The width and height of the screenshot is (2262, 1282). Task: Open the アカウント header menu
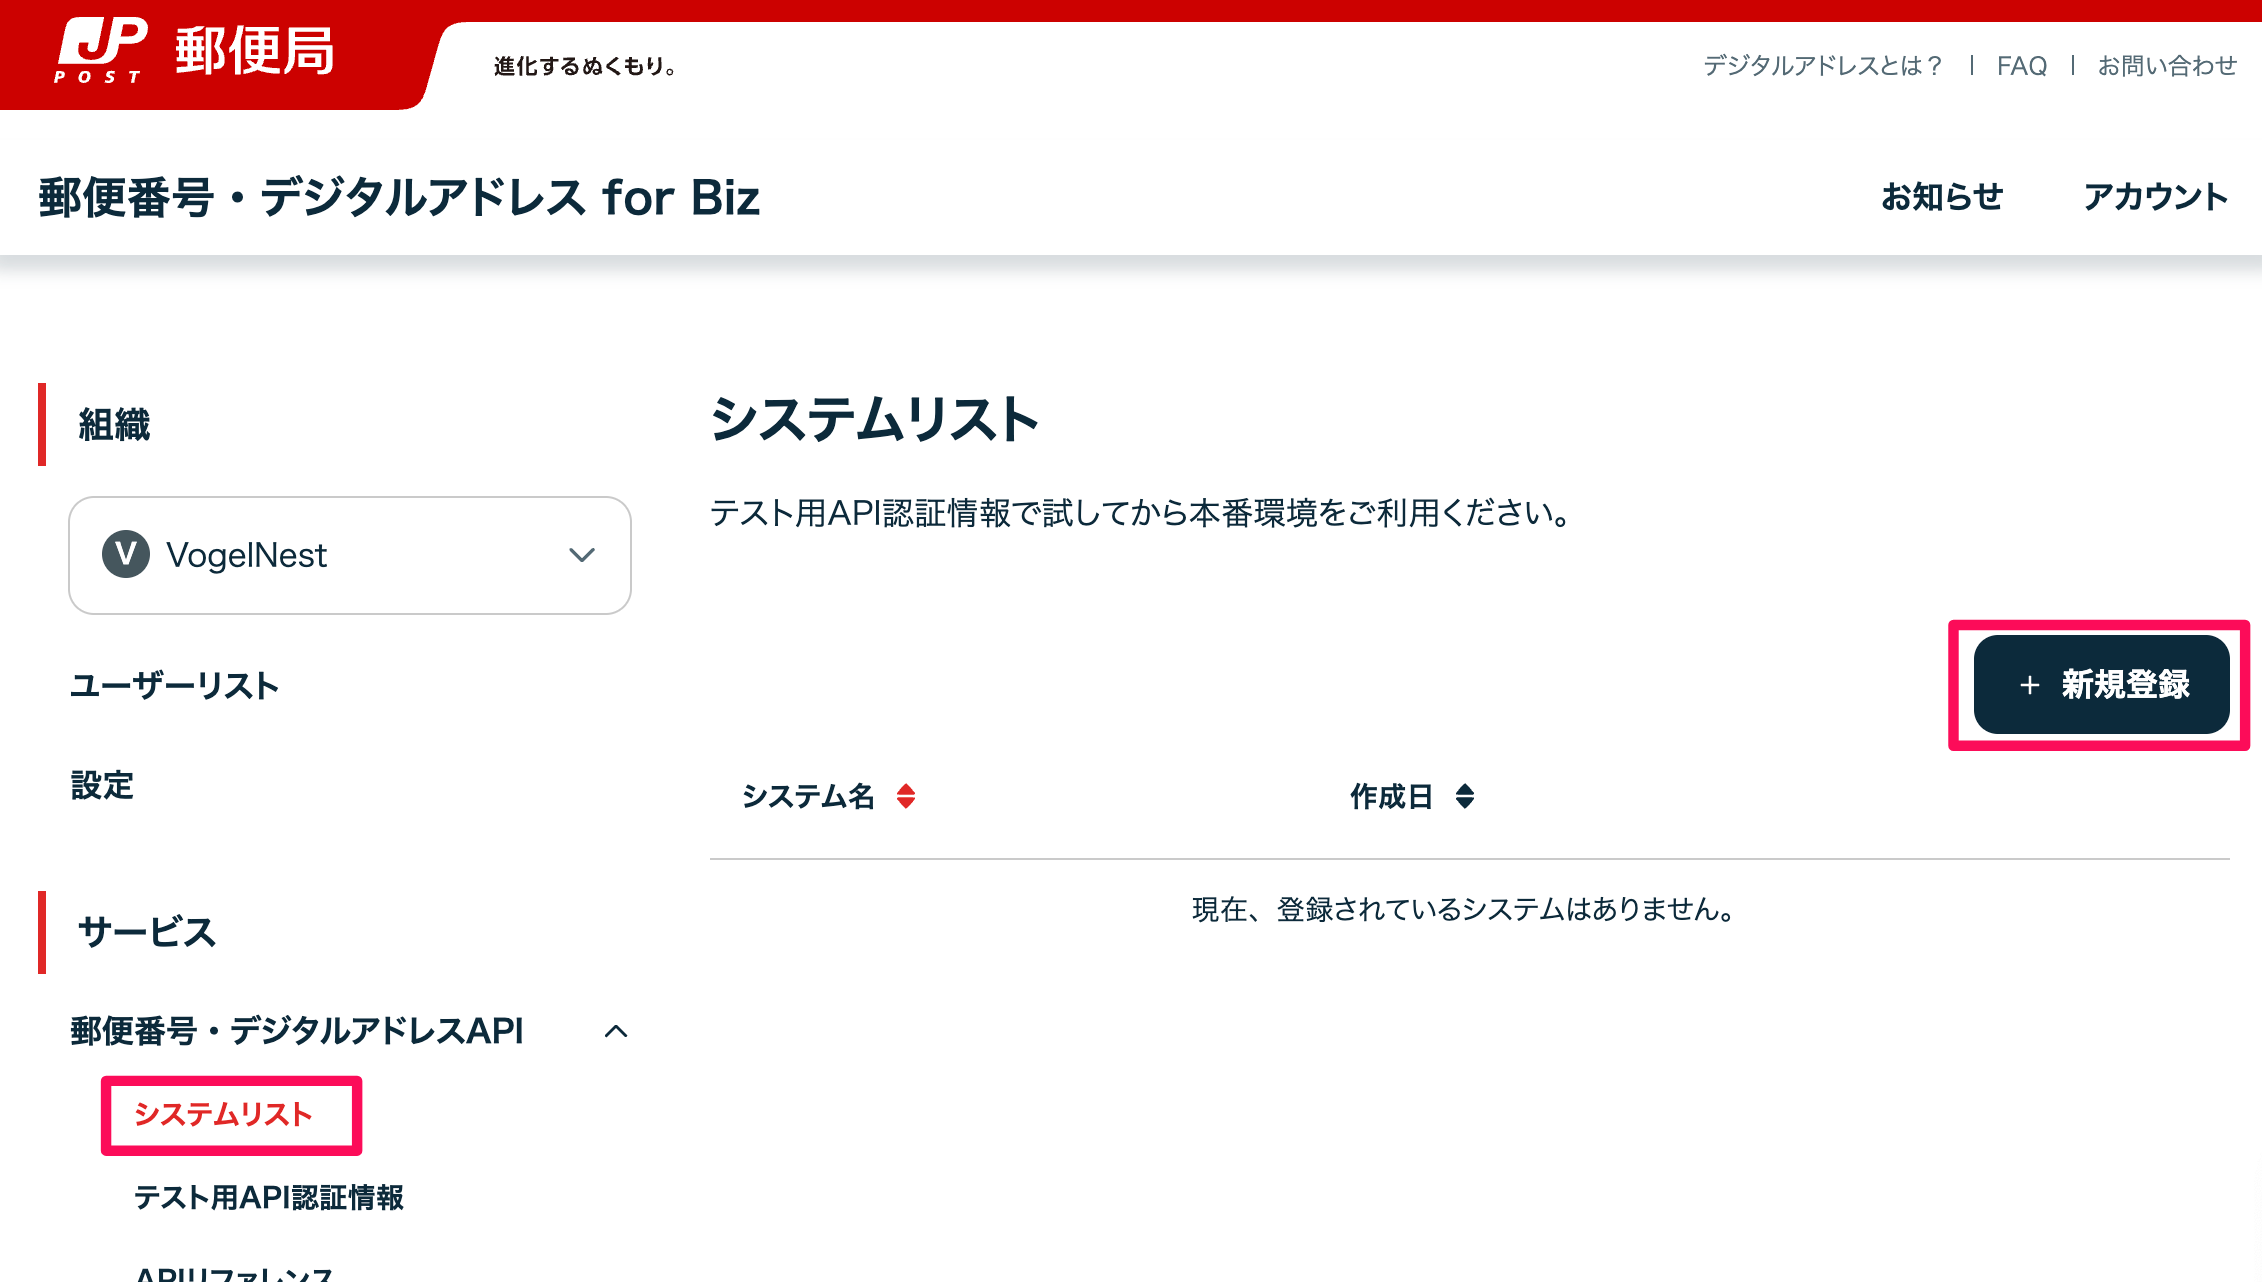[2155, 197]
